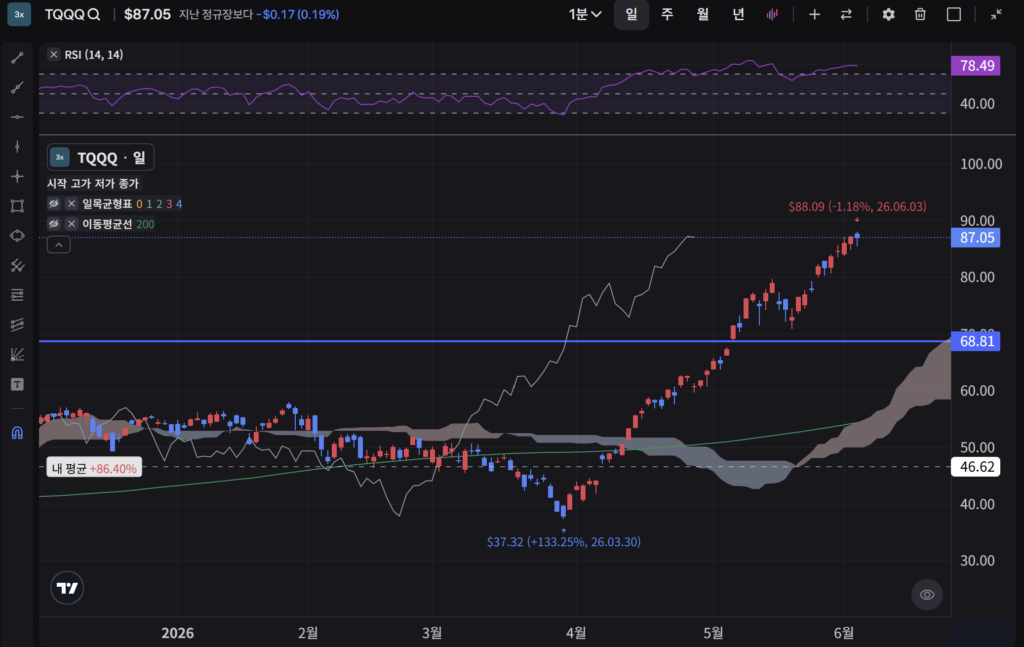The height and width of the screenshot is (647, 1024).
Task: Click the $87.05 price in header
Action: [147, 14]
